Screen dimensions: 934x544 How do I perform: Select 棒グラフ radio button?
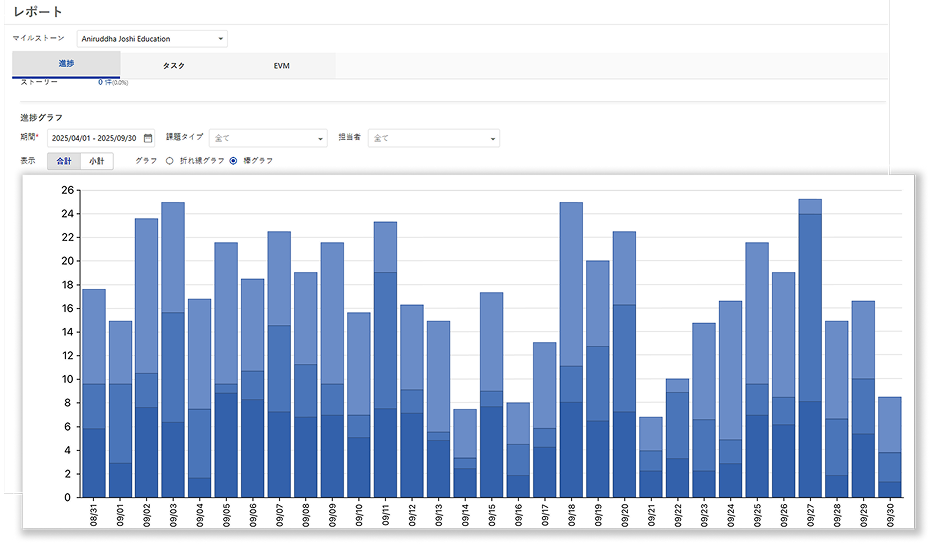234,160
